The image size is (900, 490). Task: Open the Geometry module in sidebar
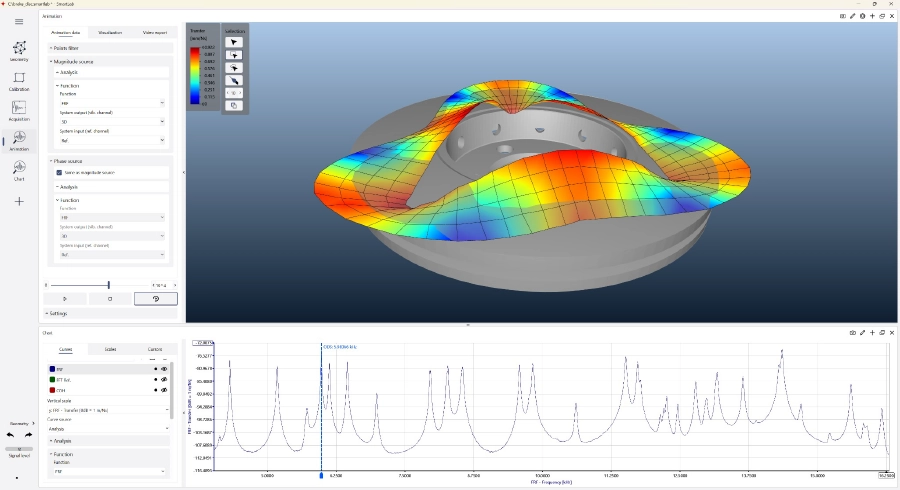click(x=19, y=50)
